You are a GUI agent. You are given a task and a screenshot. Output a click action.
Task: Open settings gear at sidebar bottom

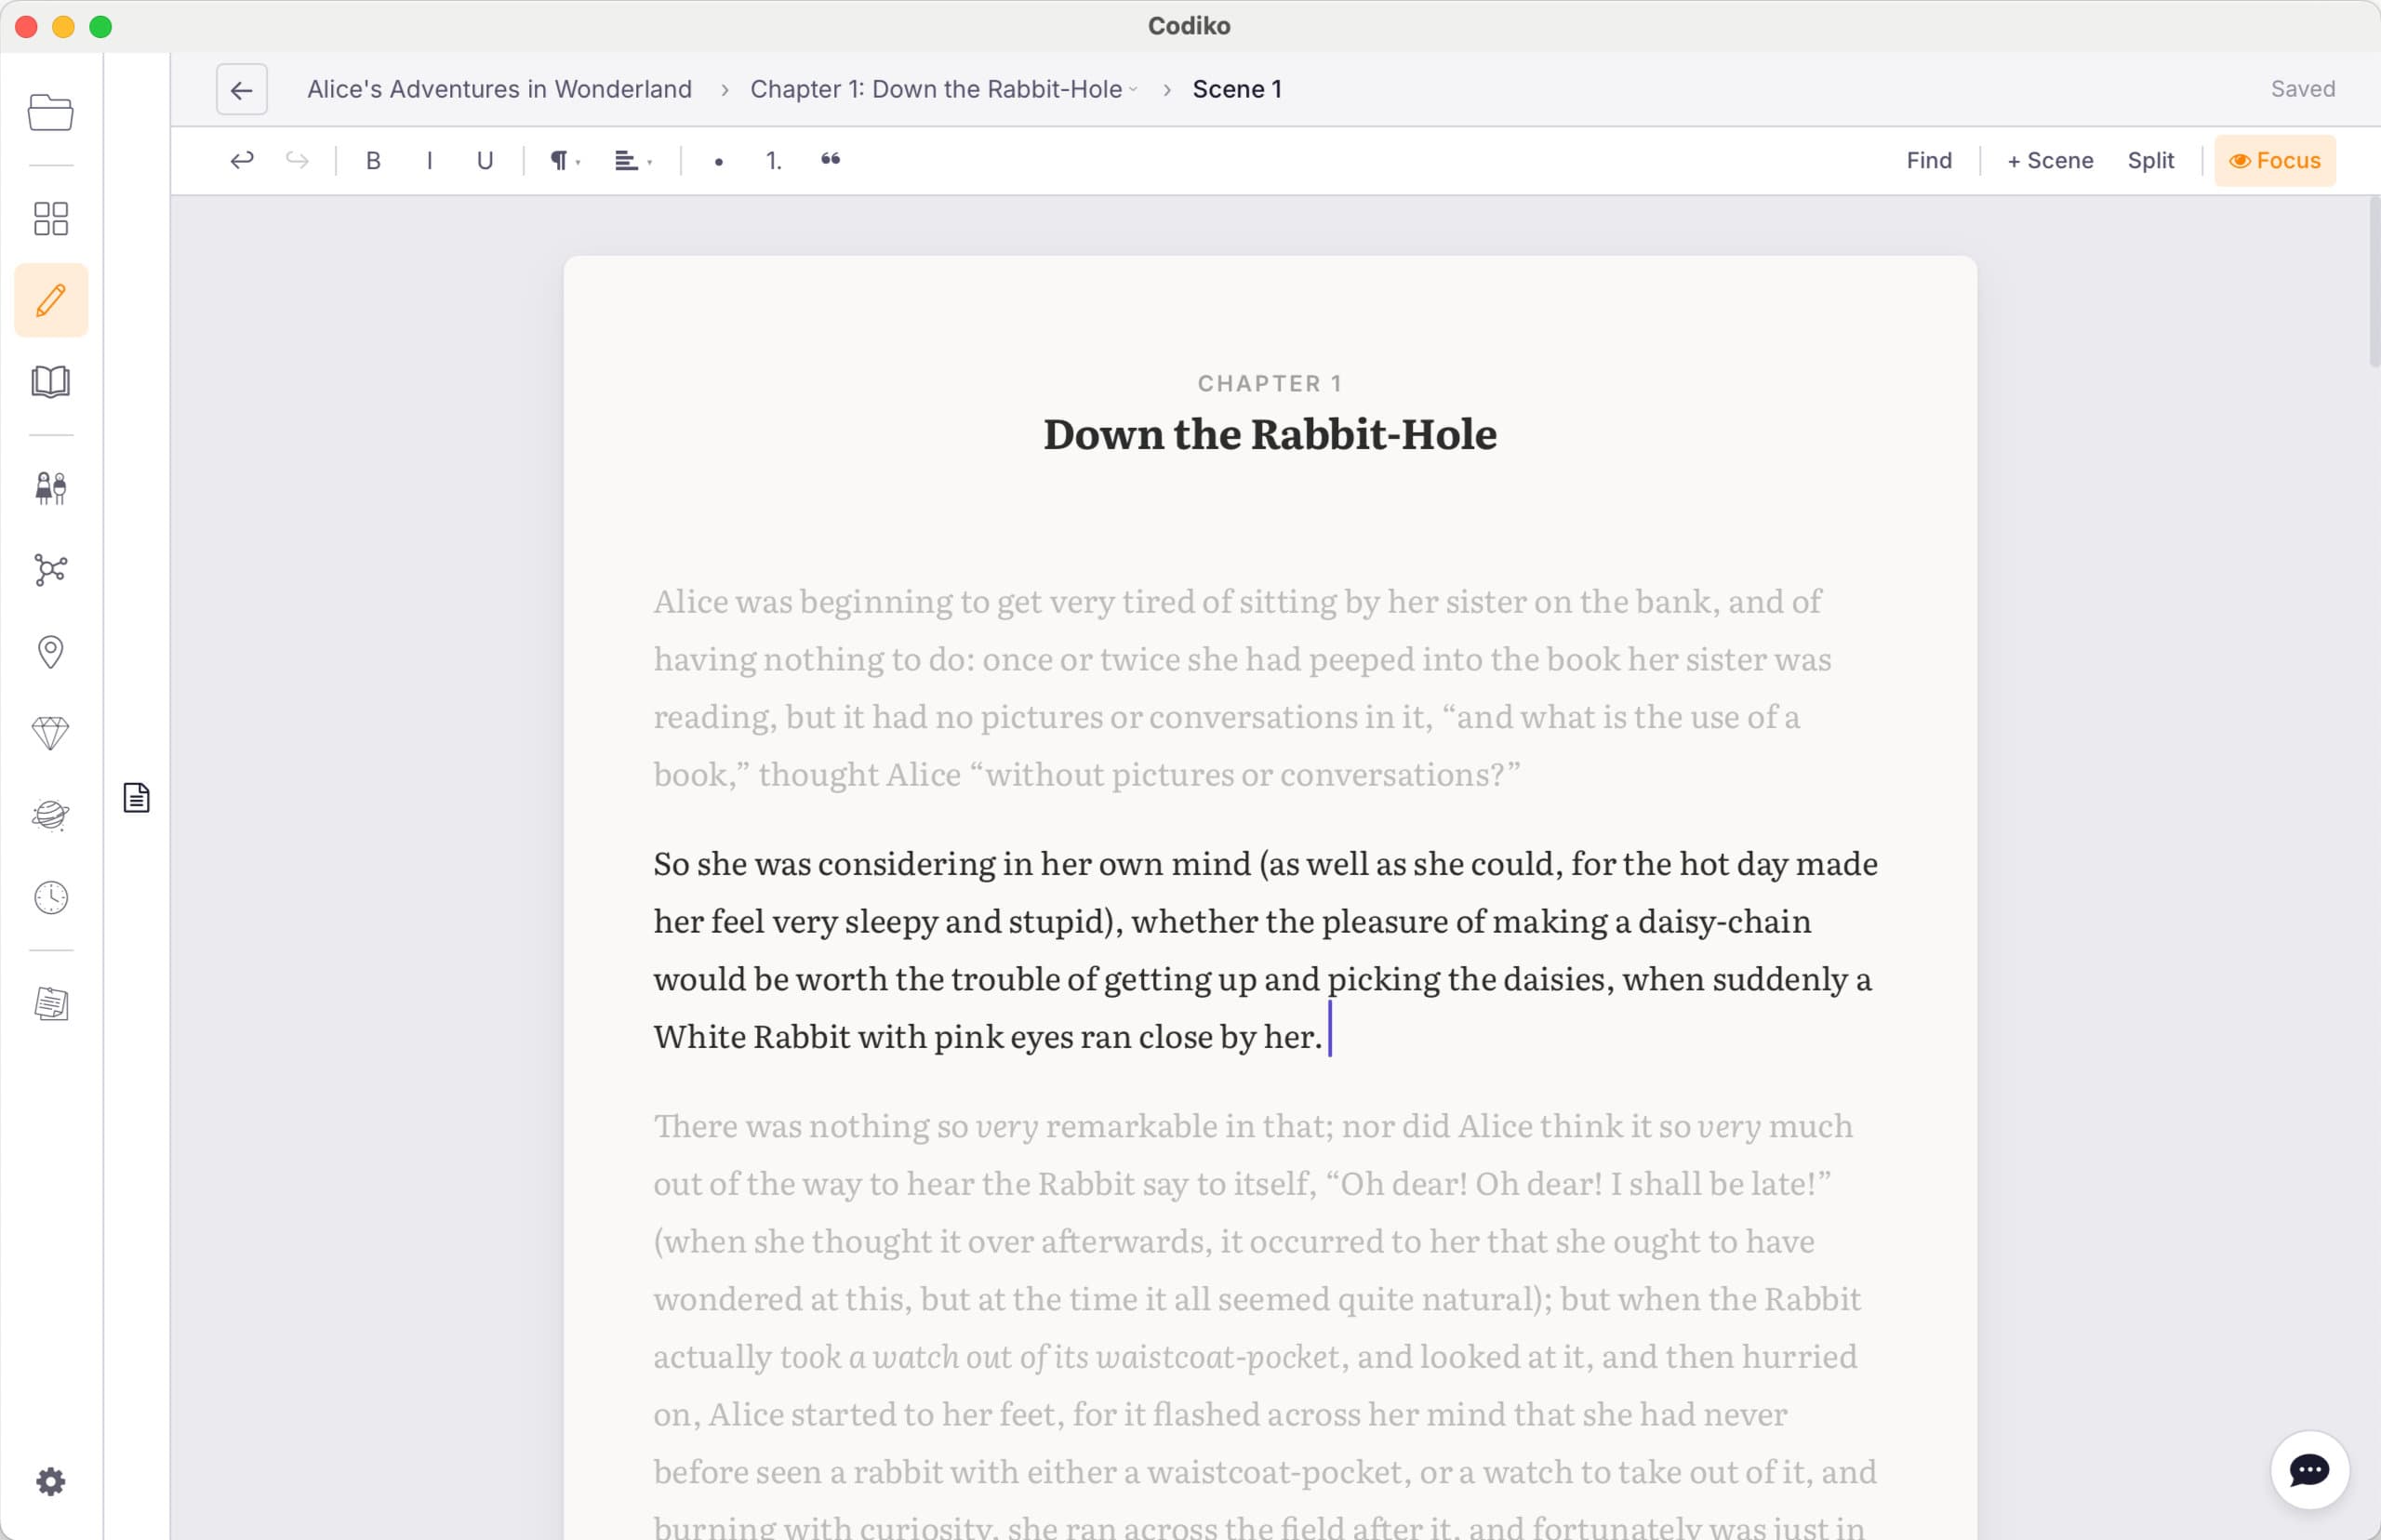(x=50, y=1481)
